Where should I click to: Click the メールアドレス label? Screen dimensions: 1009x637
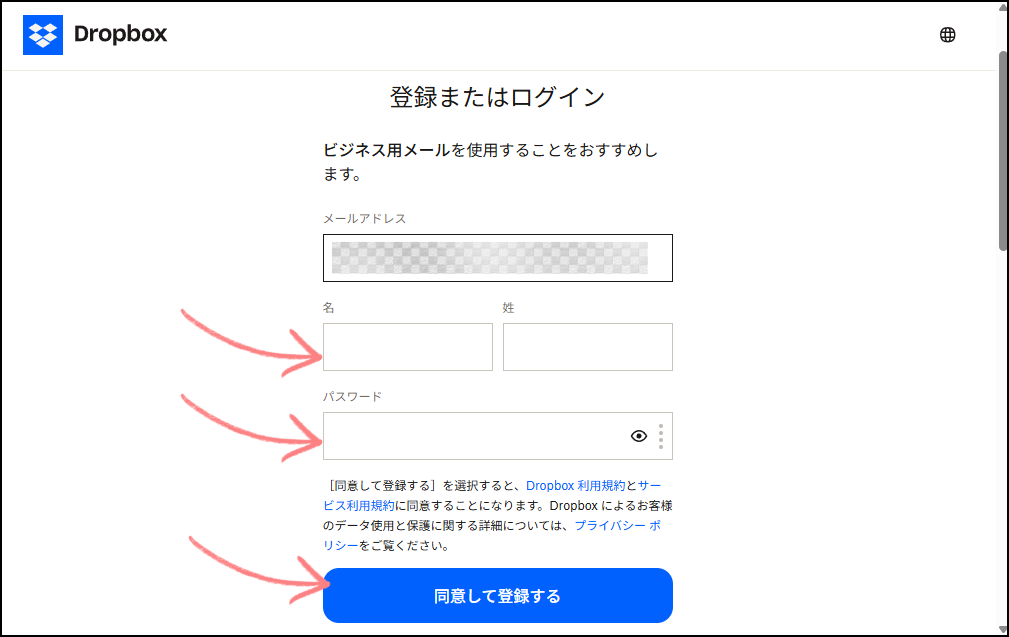coord(364,219)
